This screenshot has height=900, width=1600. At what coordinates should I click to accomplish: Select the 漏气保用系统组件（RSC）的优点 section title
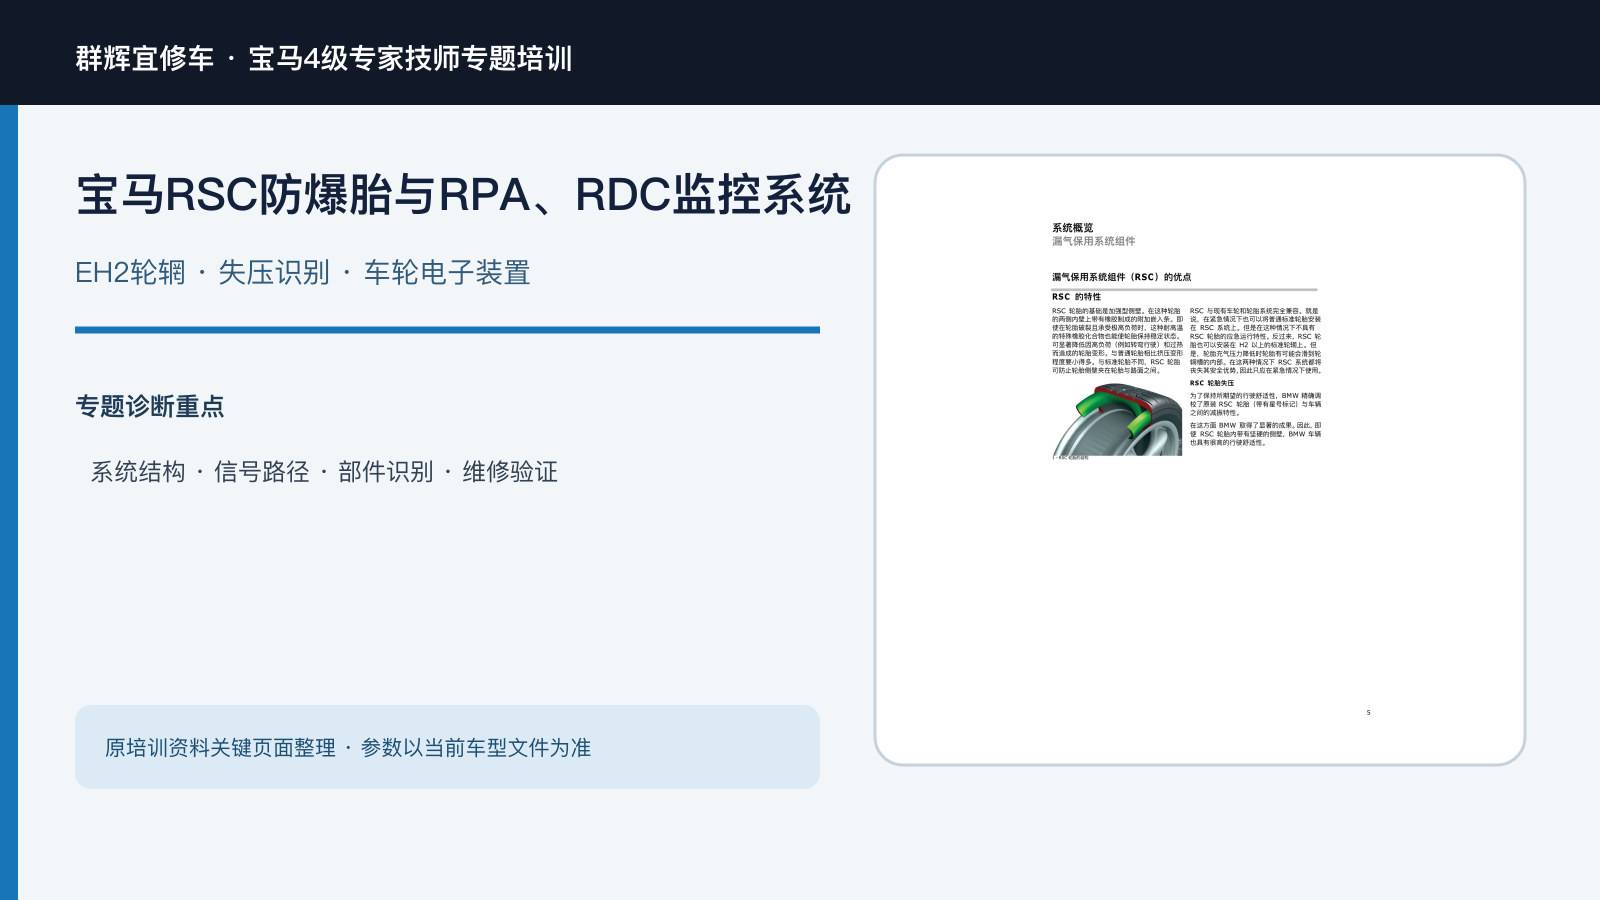(x=1121, y=277)
